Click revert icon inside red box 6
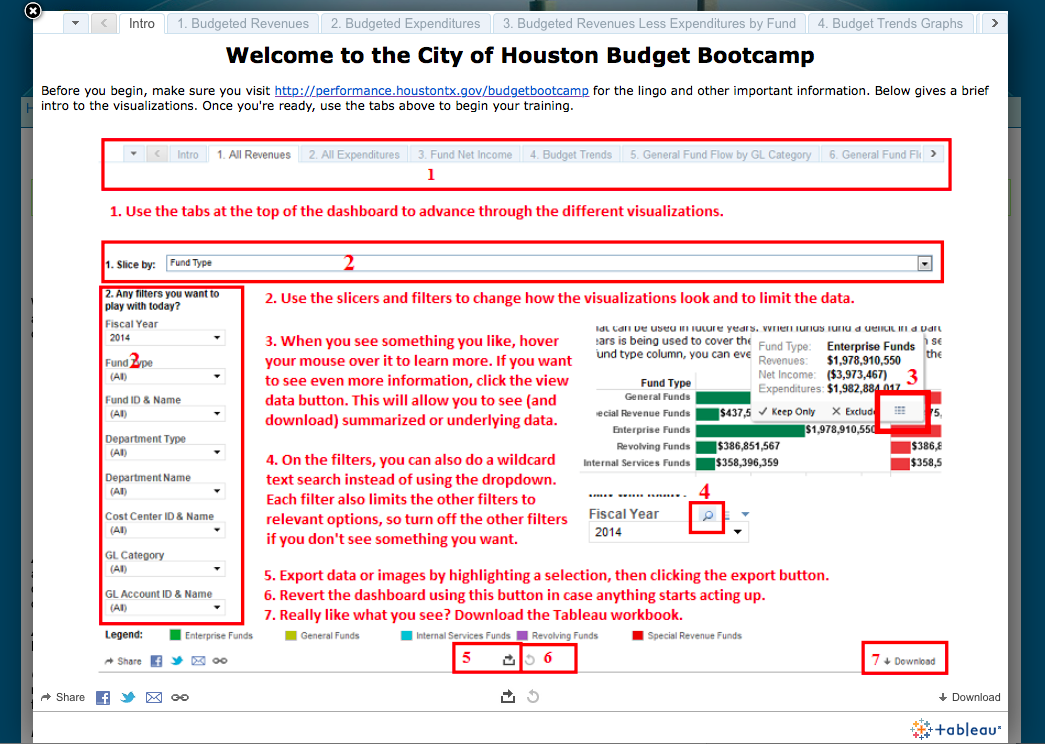The width and height of the screenshot is (1045, 744). 530,659
